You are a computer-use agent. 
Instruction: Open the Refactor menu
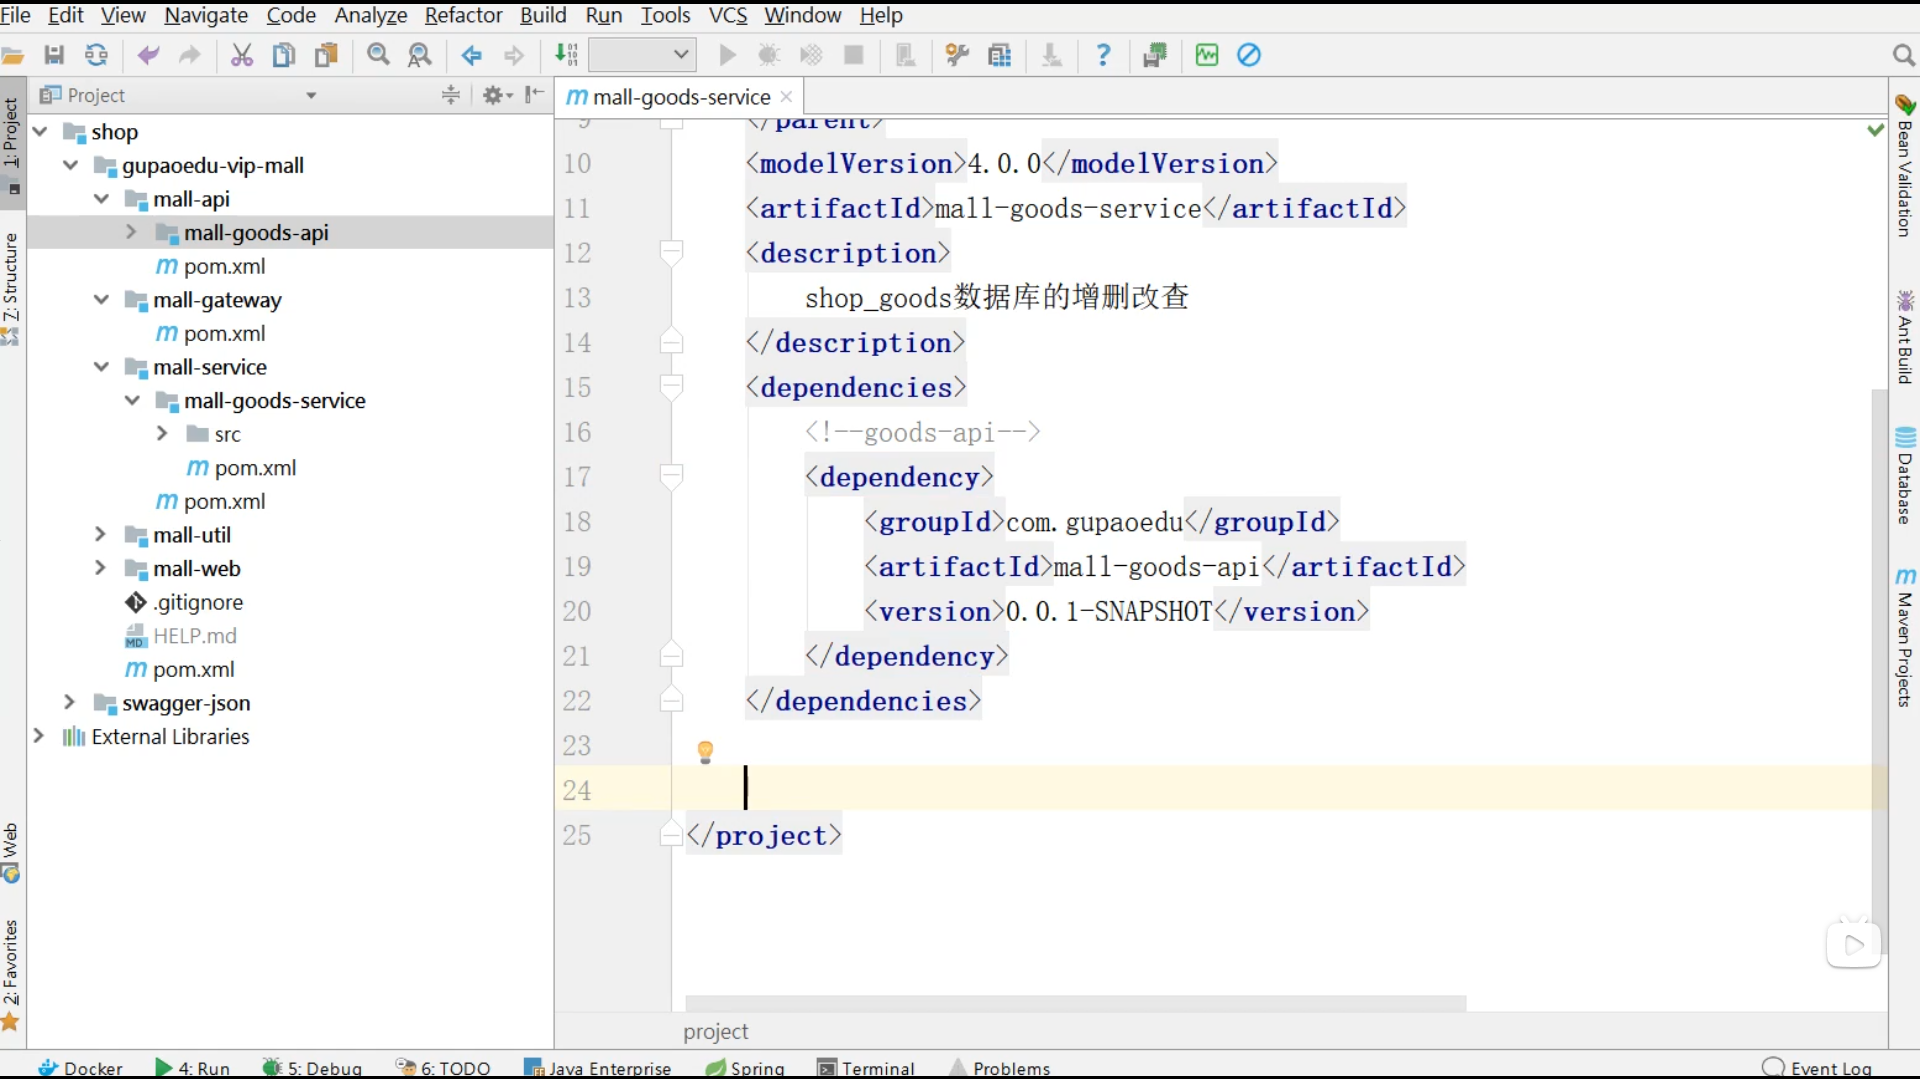463,15
